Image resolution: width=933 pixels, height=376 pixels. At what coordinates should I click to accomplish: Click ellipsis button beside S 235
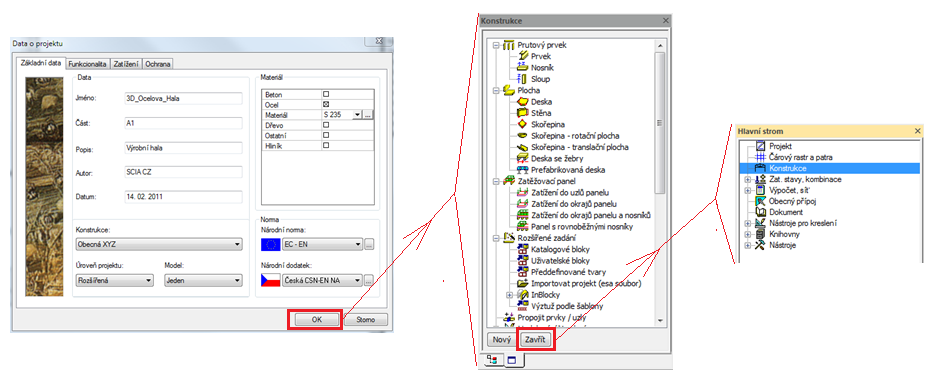368,114
